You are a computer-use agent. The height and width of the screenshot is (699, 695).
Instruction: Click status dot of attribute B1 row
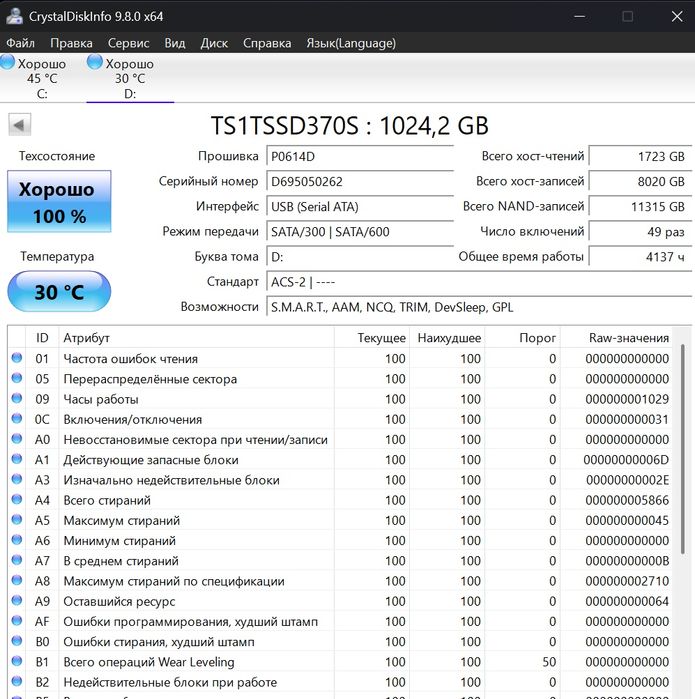[x=17, y=661]
